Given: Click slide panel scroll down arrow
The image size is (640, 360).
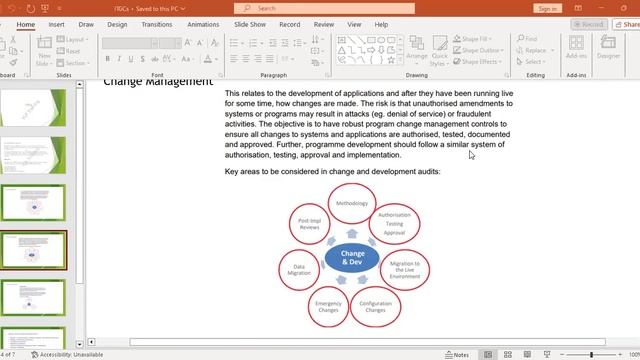Looking at the screenshot, I should click(79, 344).
